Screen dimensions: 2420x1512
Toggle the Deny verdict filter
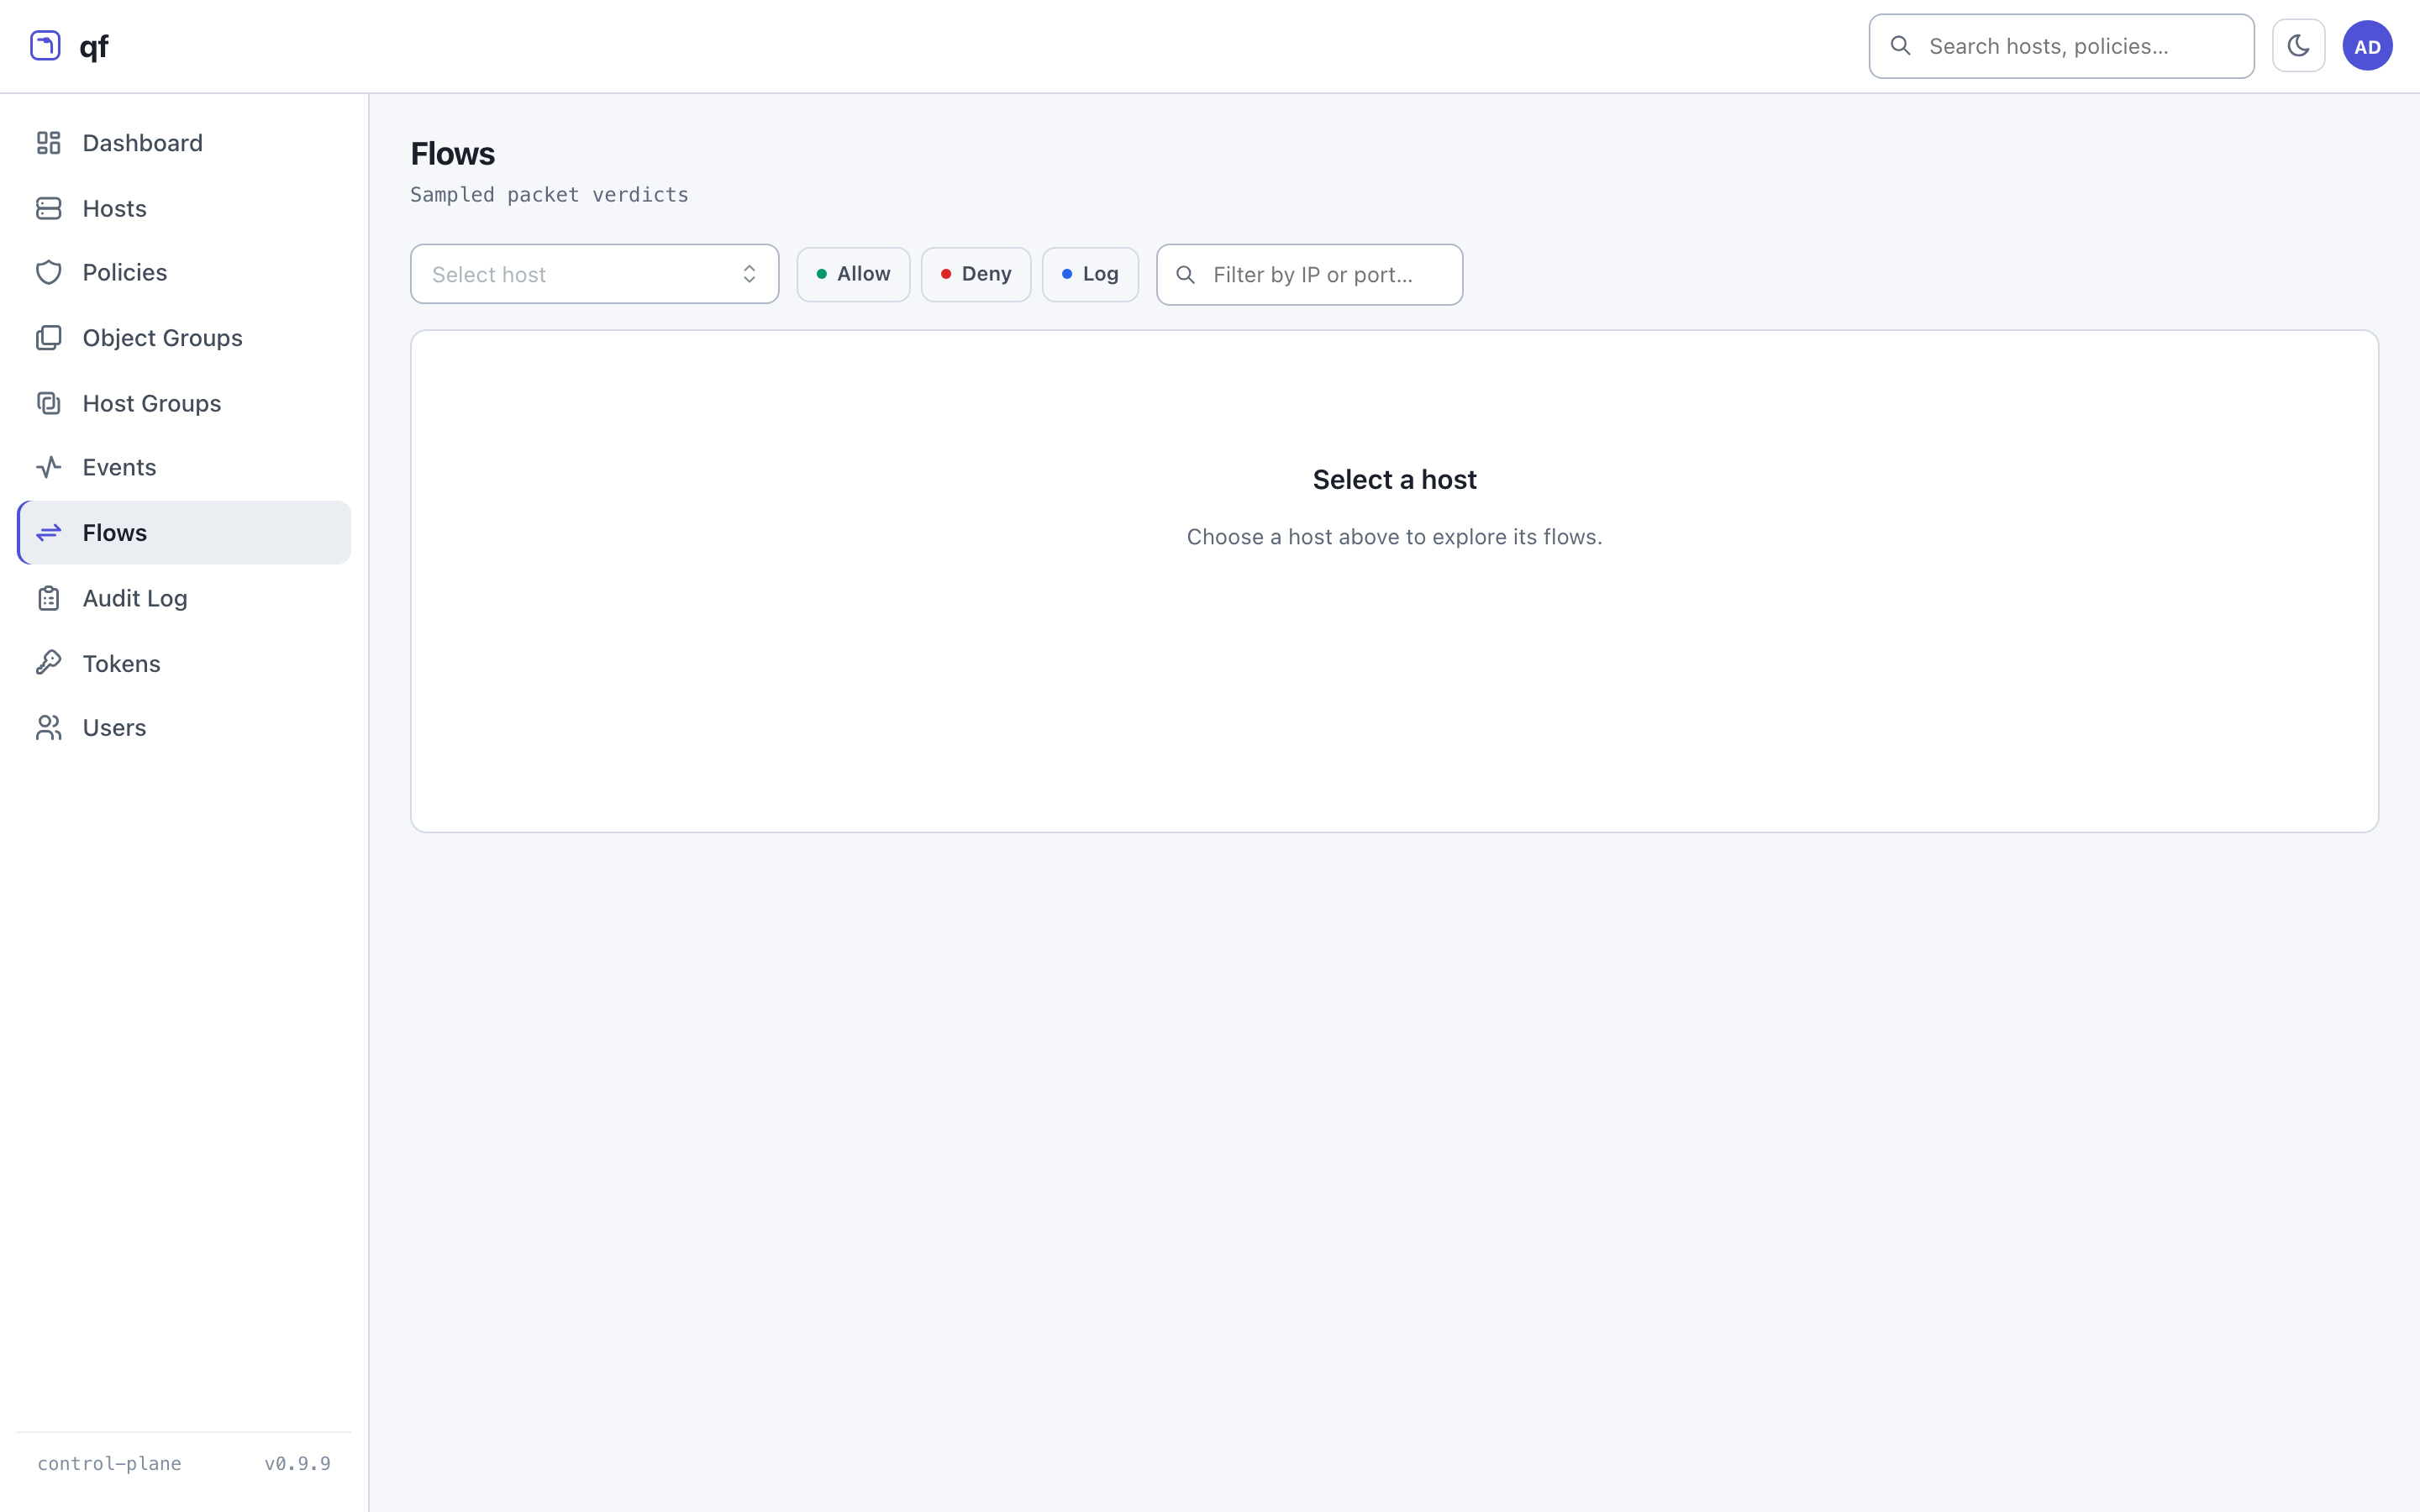pyautogui.click(x=976, y=274)
